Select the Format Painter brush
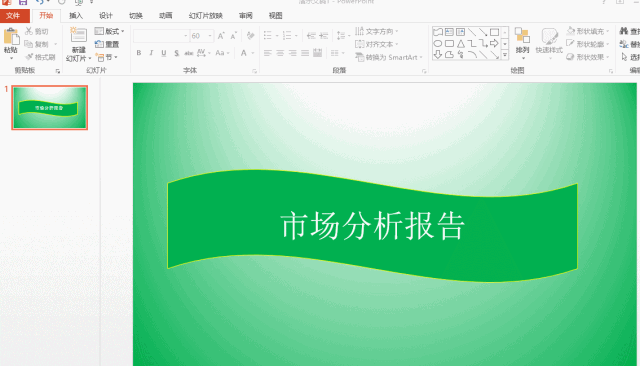Viewport: 640px width, 366px height. [40, 57]
